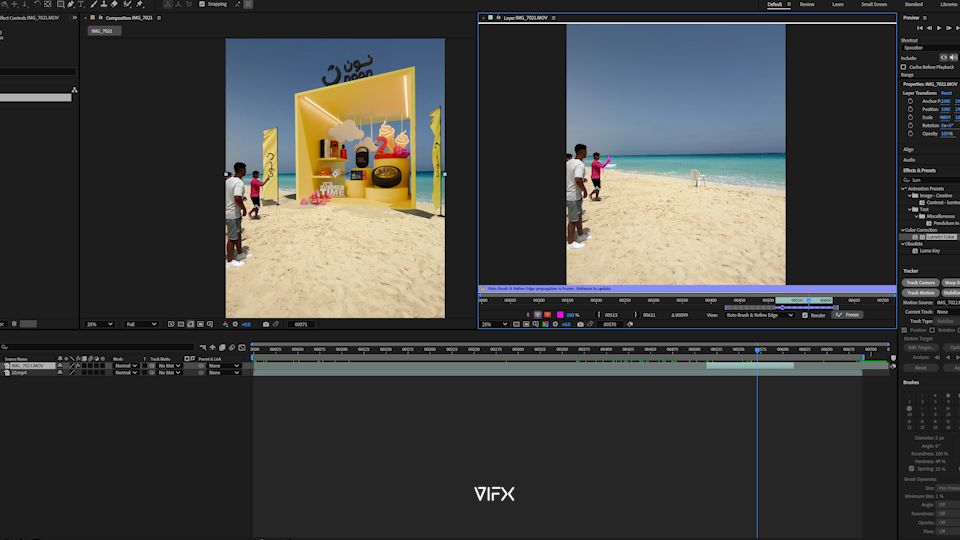Select the Type tool

pos(81,4)
